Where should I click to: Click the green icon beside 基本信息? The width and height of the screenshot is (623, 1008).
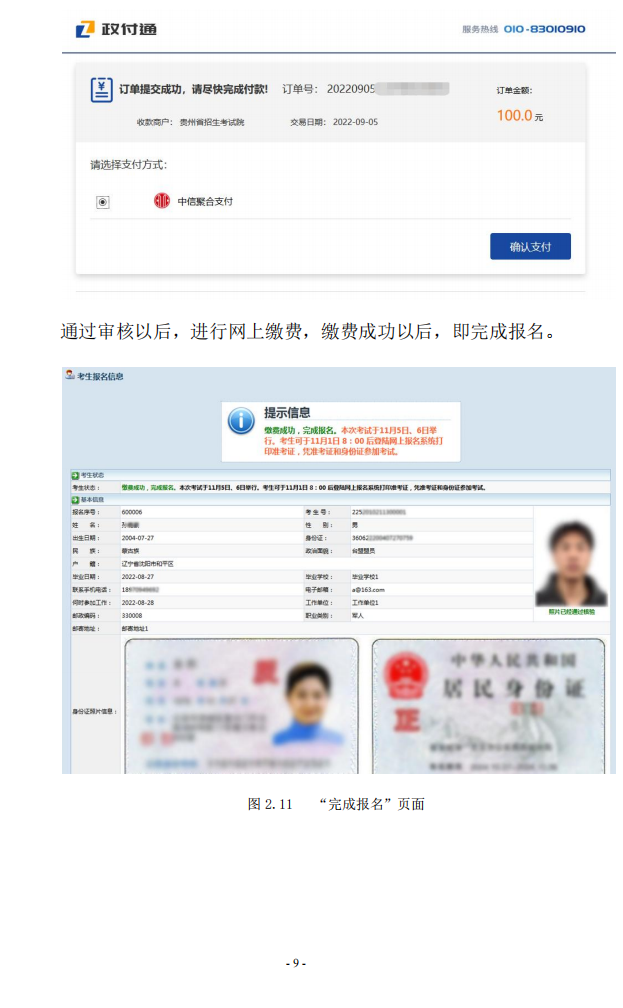point(75,498)
